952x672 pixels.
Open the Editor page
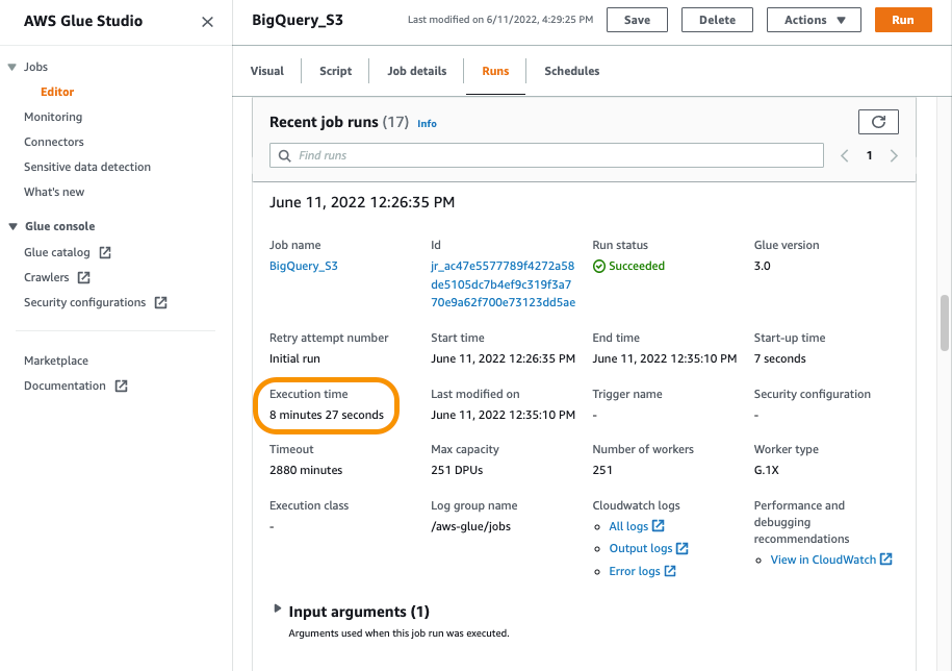tap(57, 92)
